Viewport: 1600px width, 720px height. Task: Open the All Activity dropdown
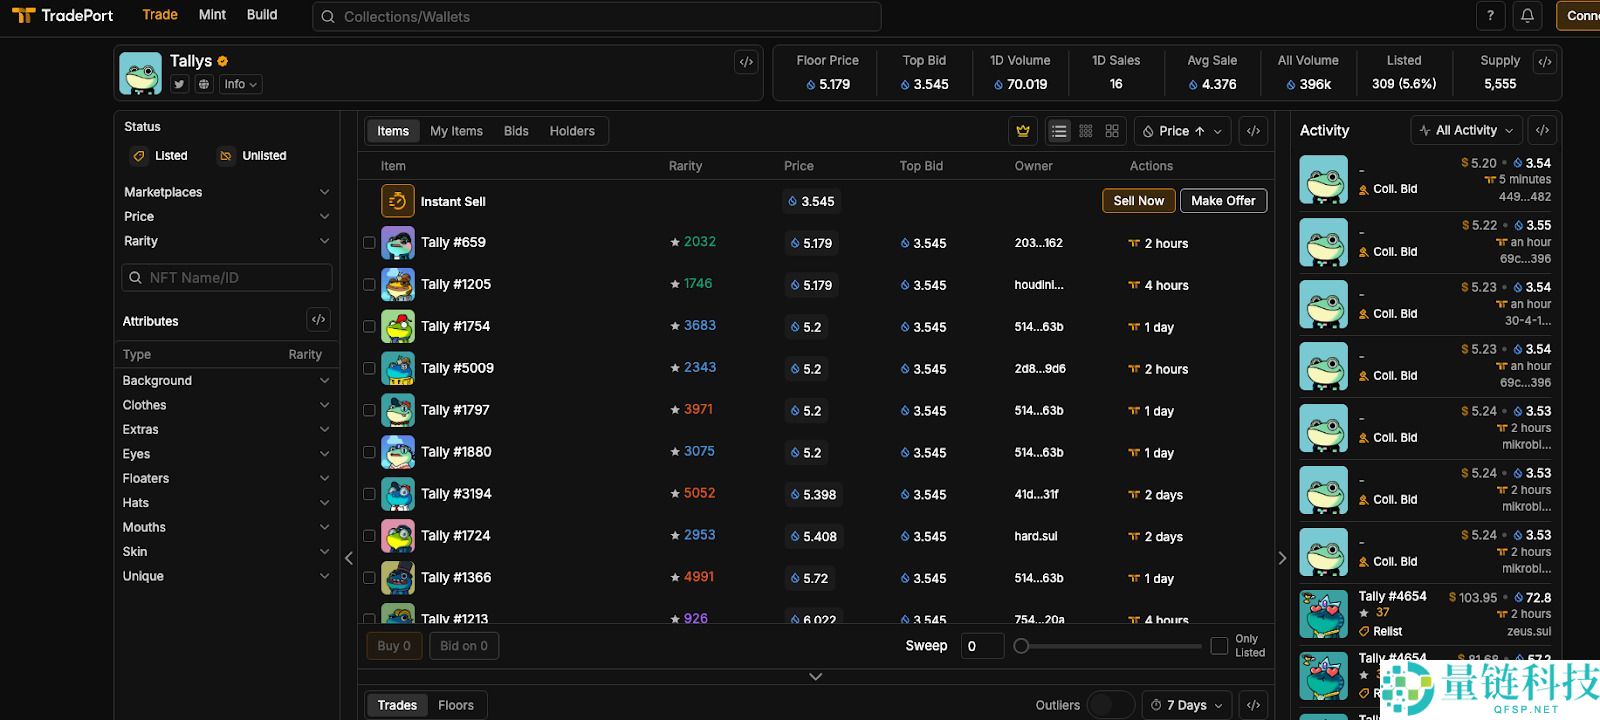(x=1466, y=130)
